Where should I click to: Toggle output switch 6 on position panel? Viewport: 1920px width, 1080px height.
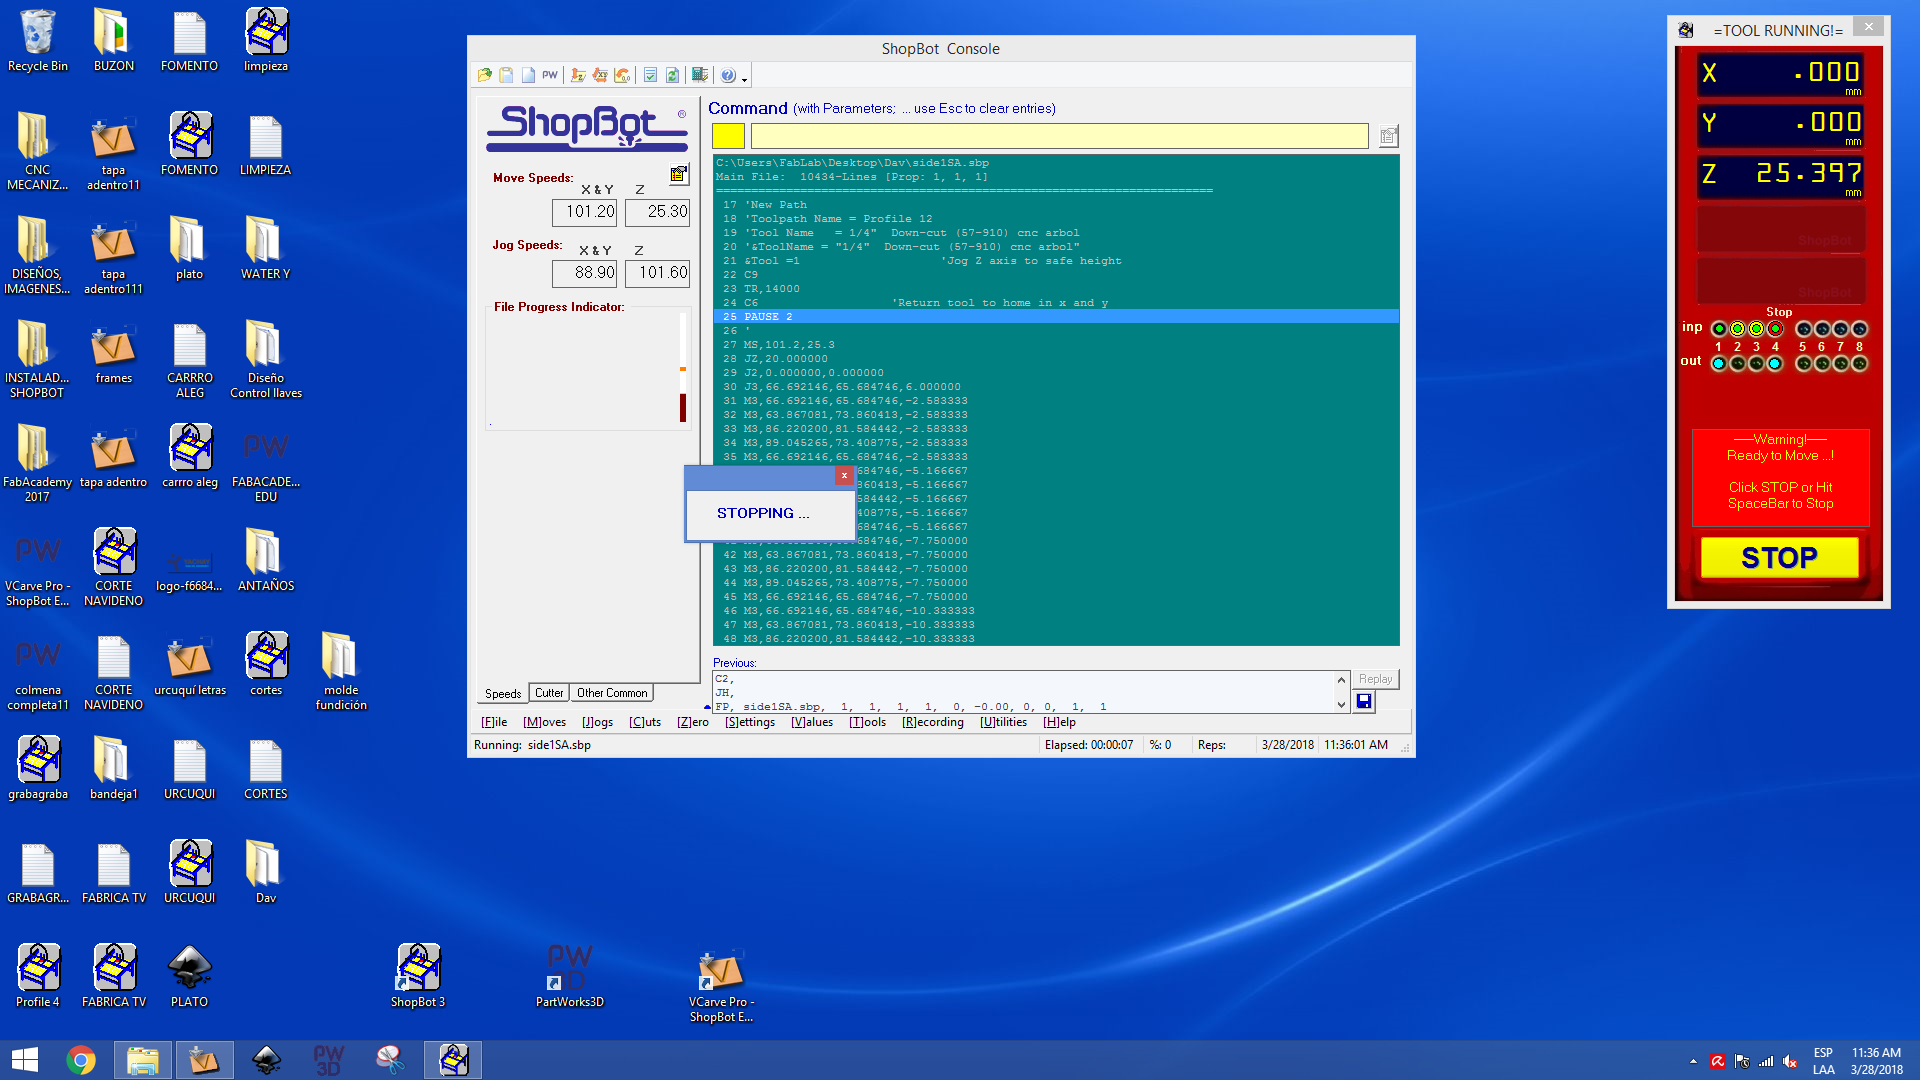click(x=1822, y=363)
